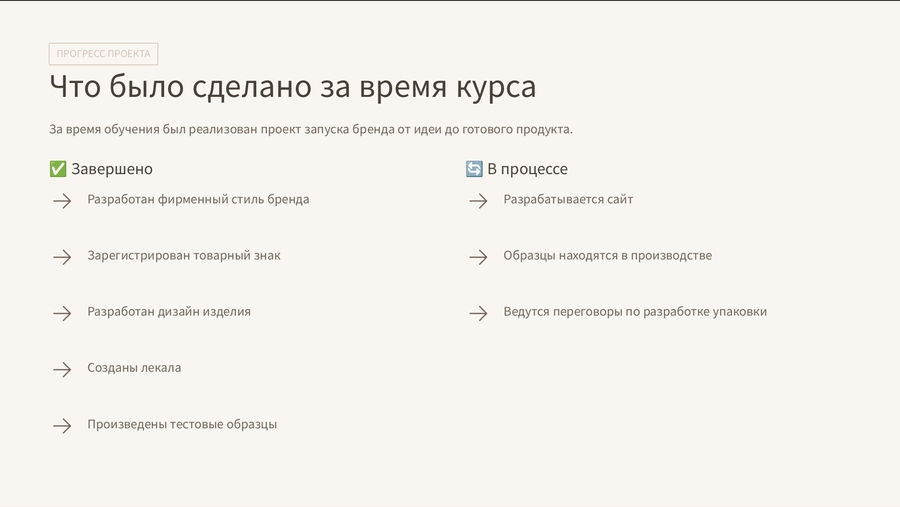The height and width of the screenshot is (507, 900).
Task: Click arrow icon next to Разработан фирменный стиль бренда
Action: point(62,200)
